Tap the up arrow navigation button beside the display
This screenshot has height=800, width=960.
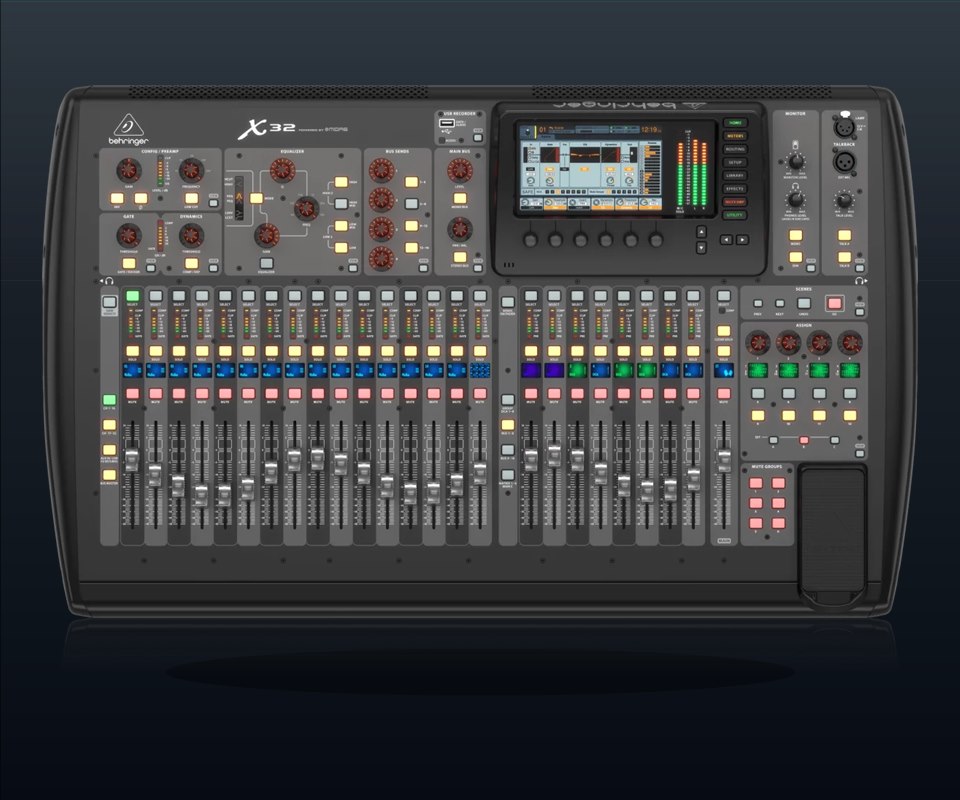tap(702, 231)
